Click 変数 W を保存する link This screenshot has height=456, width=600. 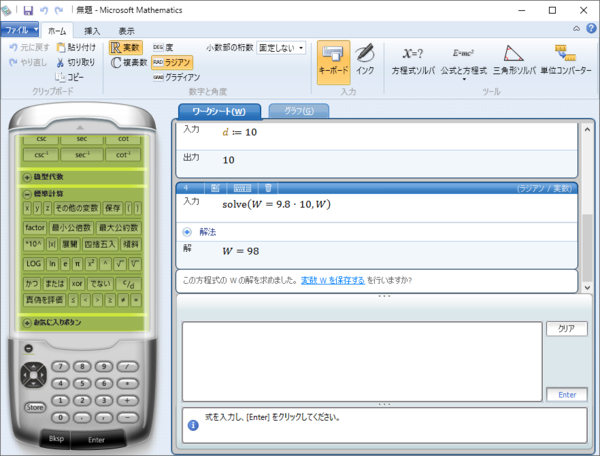[333, 280]
